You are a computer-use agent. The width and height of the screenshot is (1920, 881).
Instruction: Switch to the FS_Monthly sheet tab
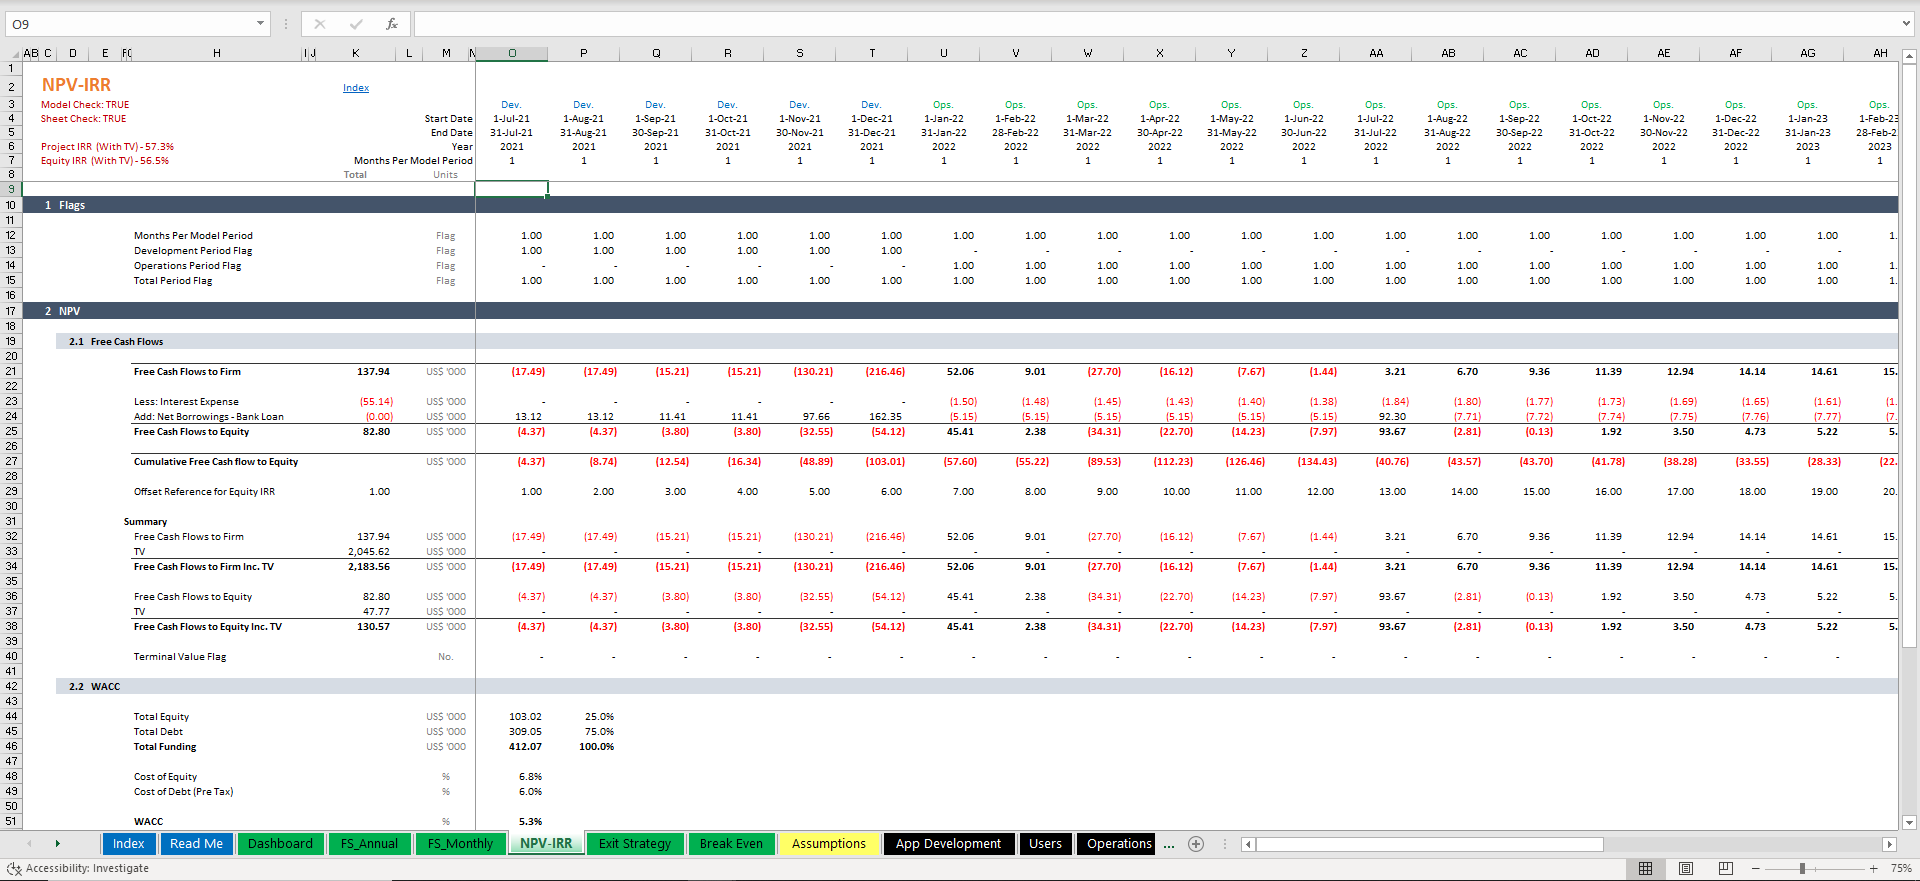pos(460,844)
